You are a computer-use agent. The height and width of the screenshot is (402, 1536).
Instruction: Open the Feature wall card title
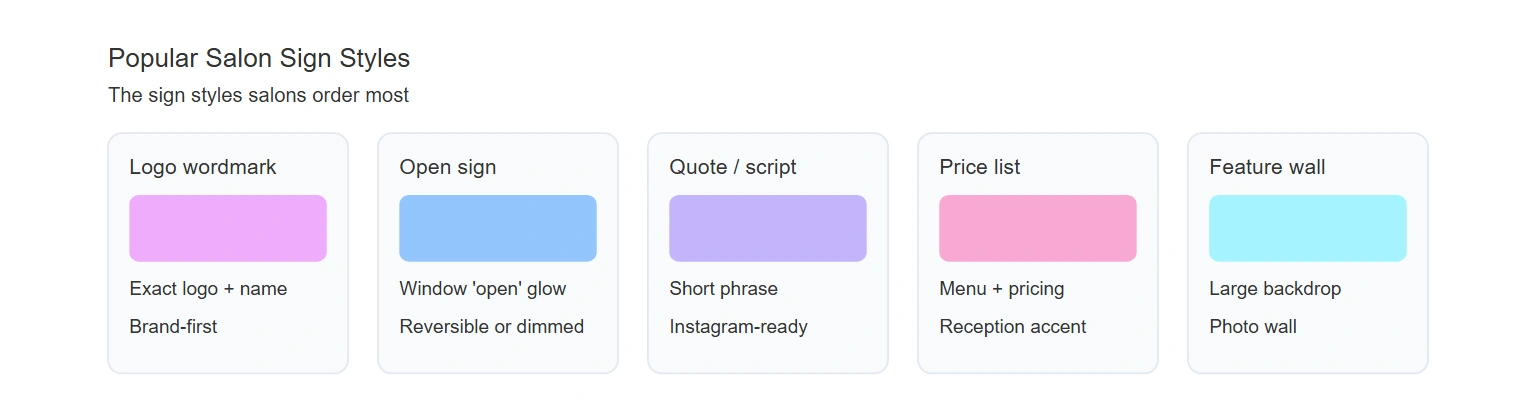[x=1267, y=167]
